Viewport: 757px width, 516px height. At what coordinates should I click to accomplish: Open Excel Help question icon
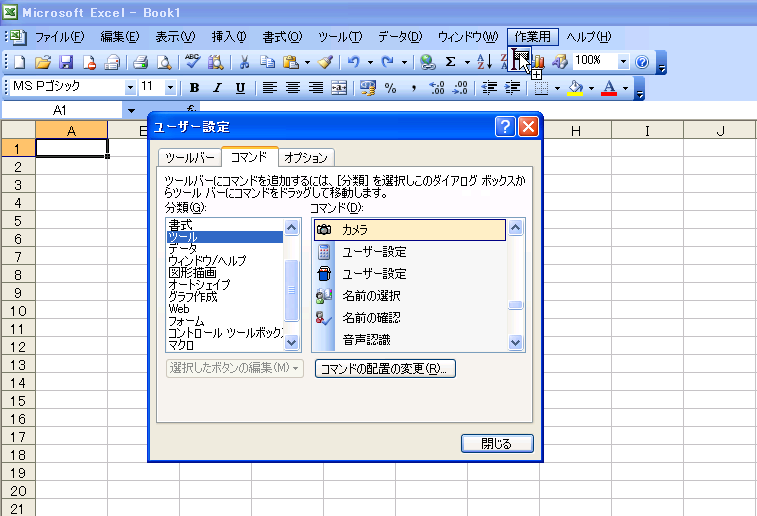tap(642, 62)
